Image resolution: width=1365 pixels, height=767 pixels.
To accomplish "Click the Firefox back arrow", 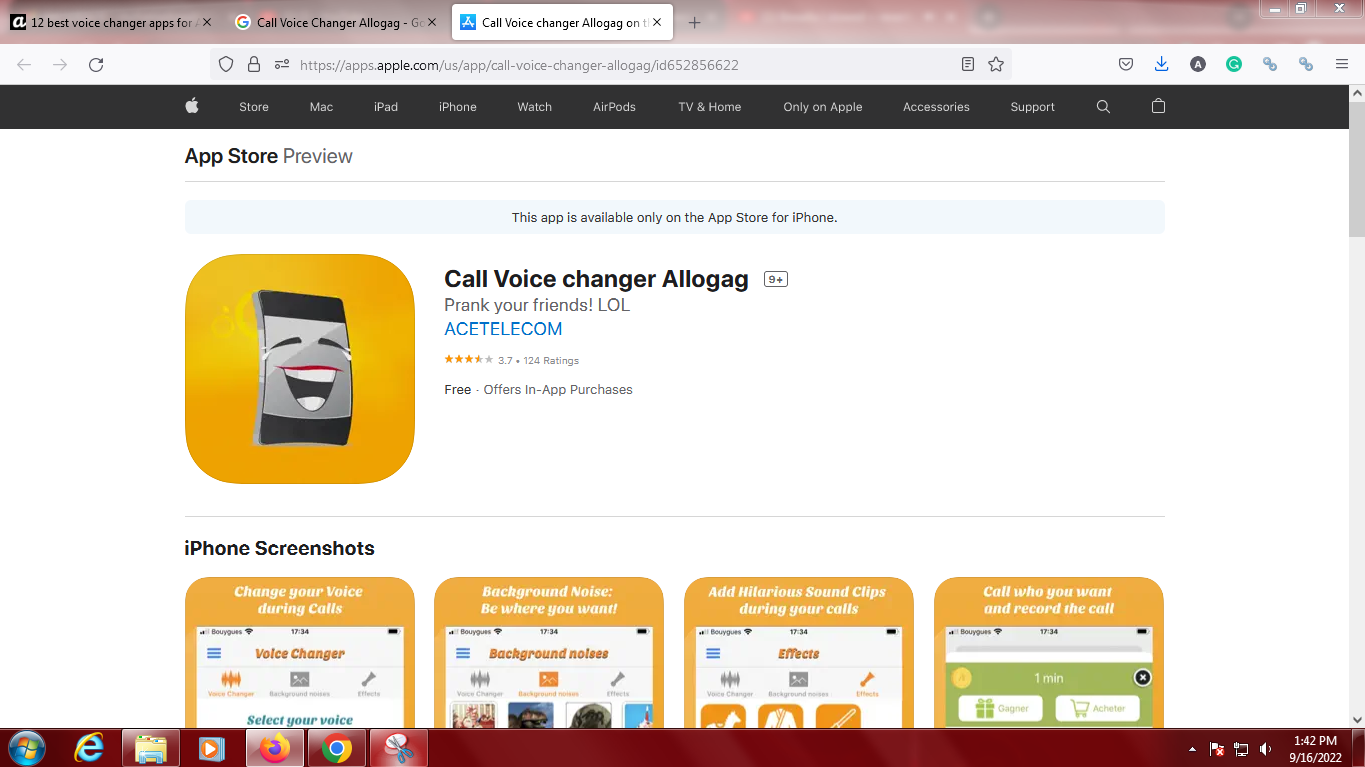I will pos(24,64).
